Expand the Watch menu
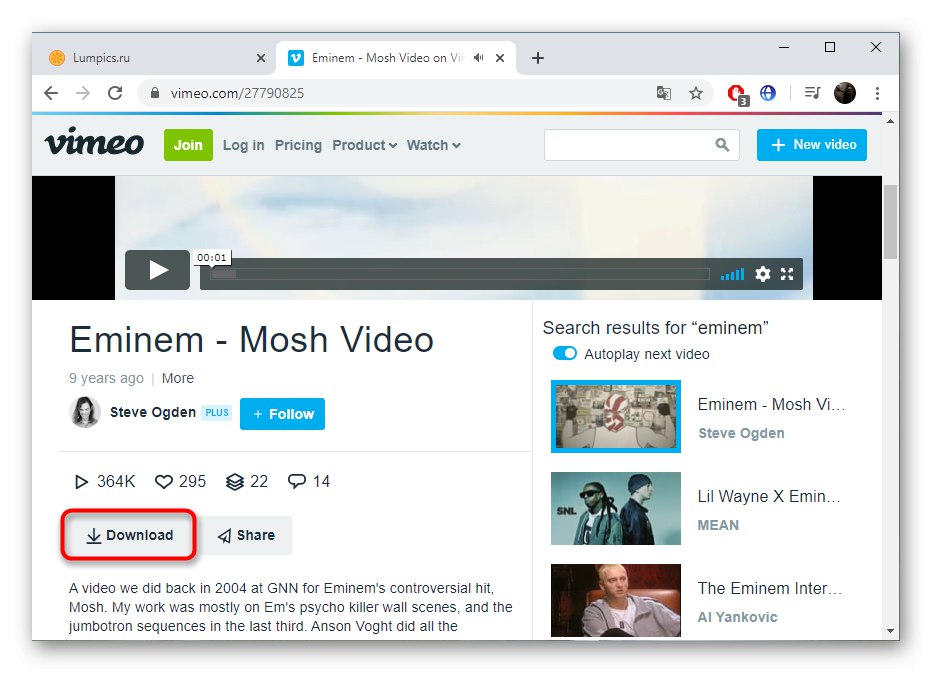The image size is (932, 673). [433, 145]
